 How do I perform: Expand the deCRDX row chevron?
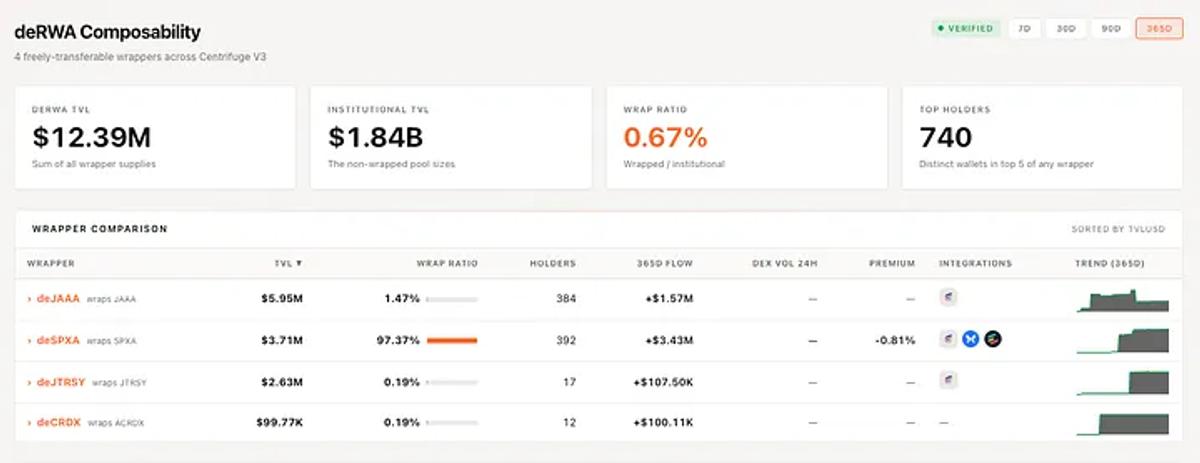(29, 422)
